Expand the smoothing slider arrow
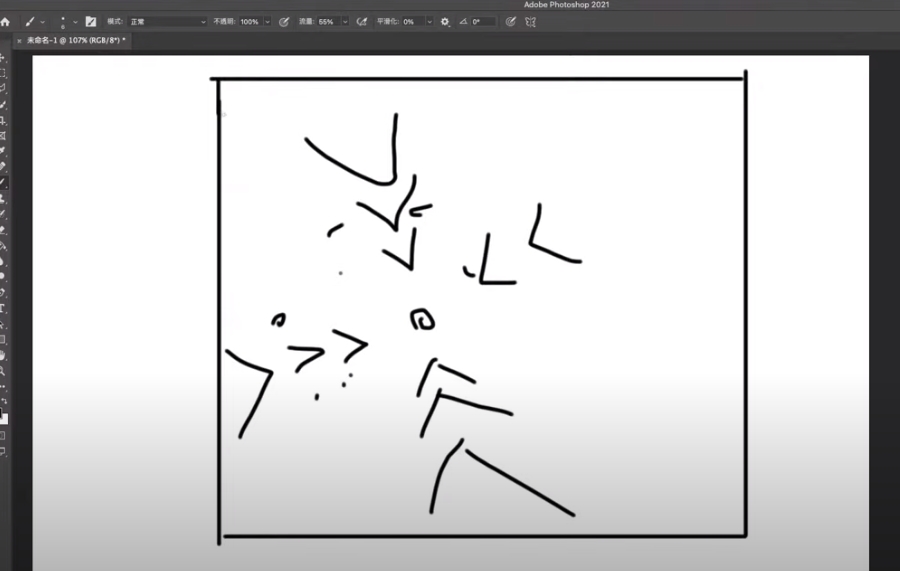The width and height of the screenshot is (900, 571). click(x=429, y=22)
